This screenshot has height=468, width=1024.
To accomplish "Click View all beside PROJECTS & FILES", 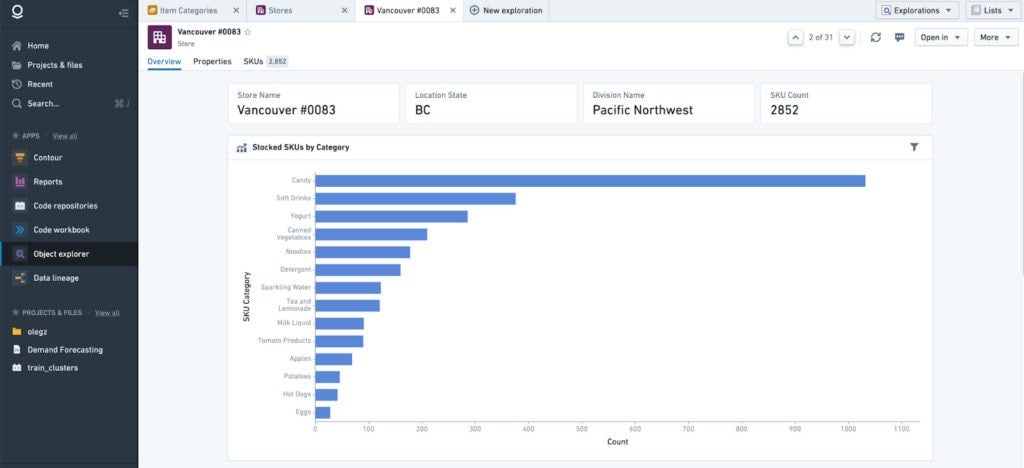I will (x=107, y=313).
